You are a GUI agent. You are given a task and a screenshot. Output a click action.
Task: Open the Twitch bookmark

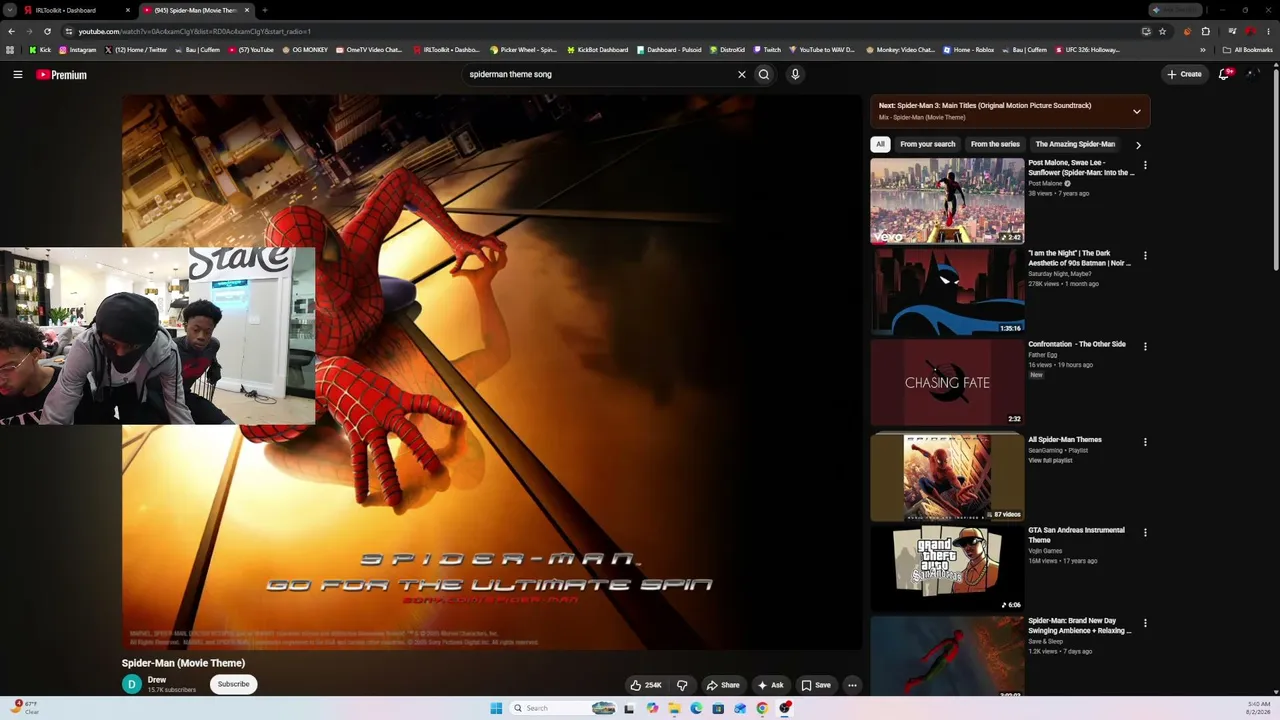(768, 50)
